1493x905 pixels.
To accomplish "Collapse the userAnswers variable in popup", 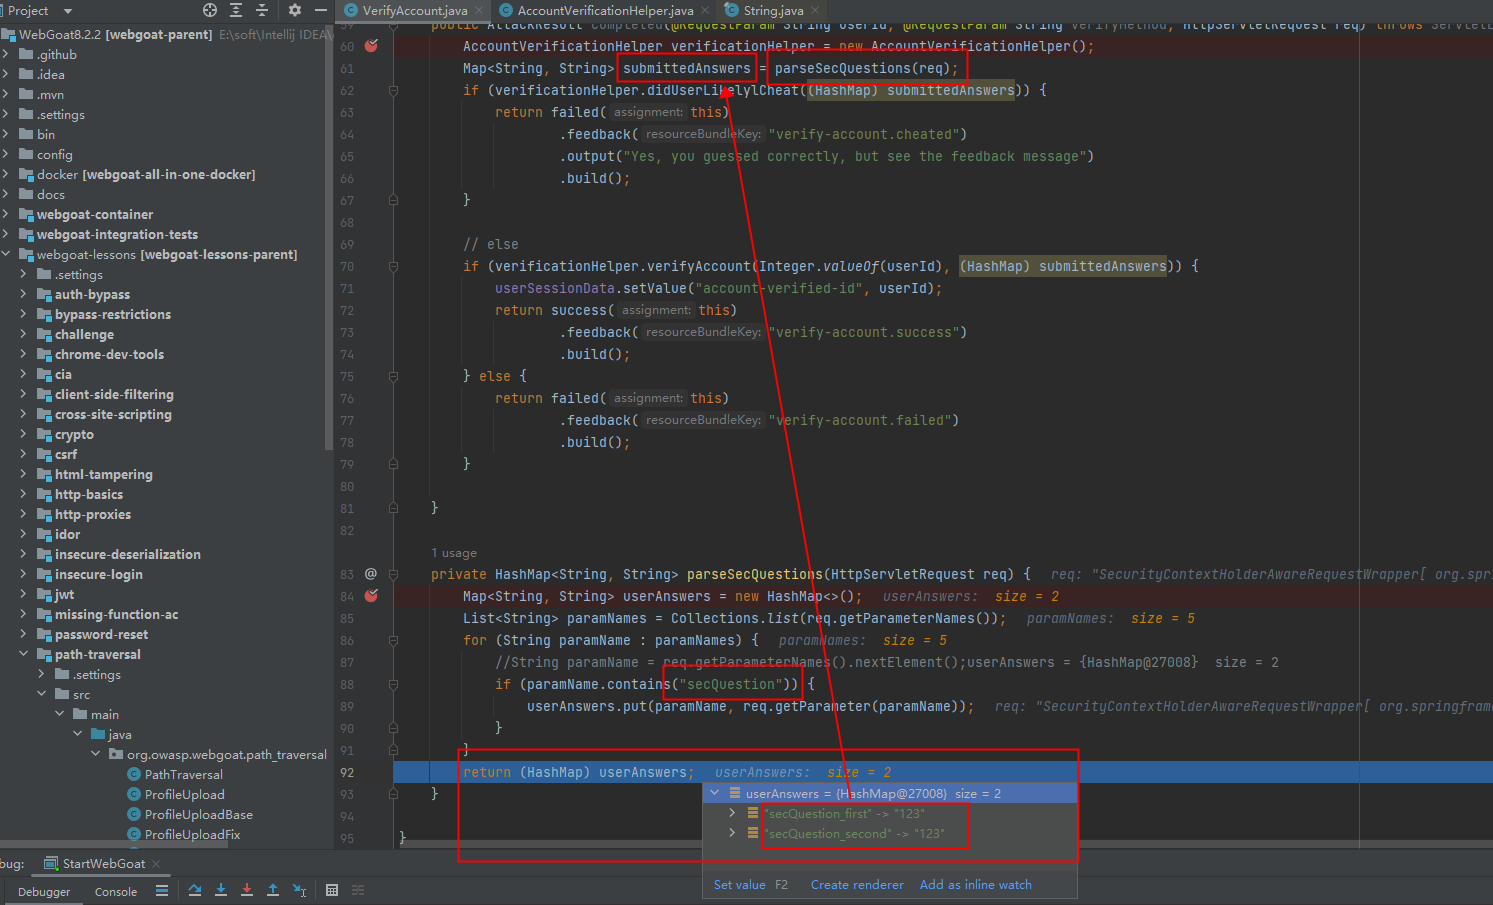I will [714, 793].
